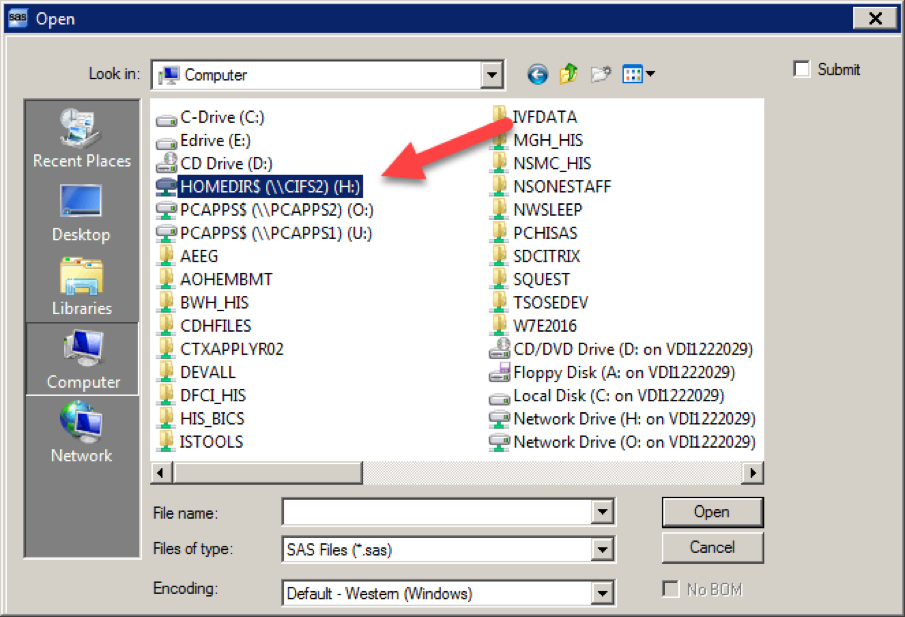This screenshot has height=617, width=905.
Task: Select the SDCITRIX folder
Action: (x=536, y=256)
